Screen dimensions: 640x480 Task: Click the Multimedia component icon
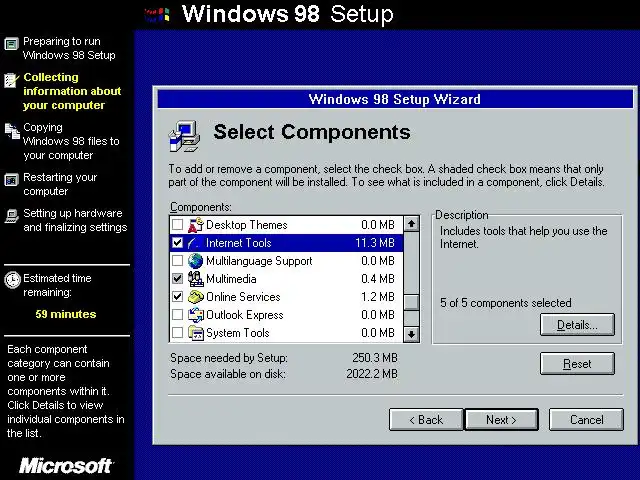196,279
